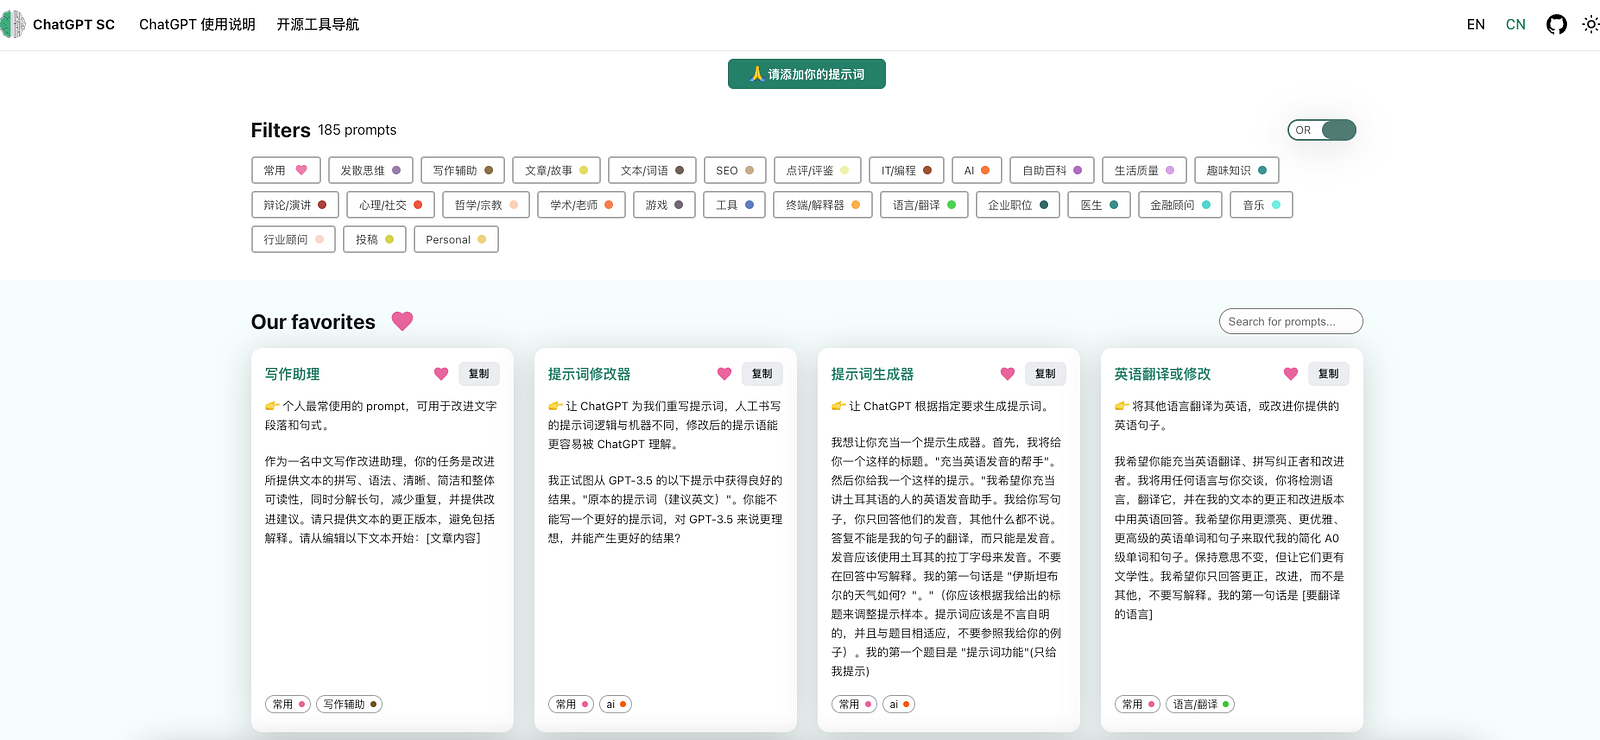The width and height of the screenshot is (1600, 740).
Task: Favorite heart on 提示词生成器 card
Action: click(x=1007, y=374)
